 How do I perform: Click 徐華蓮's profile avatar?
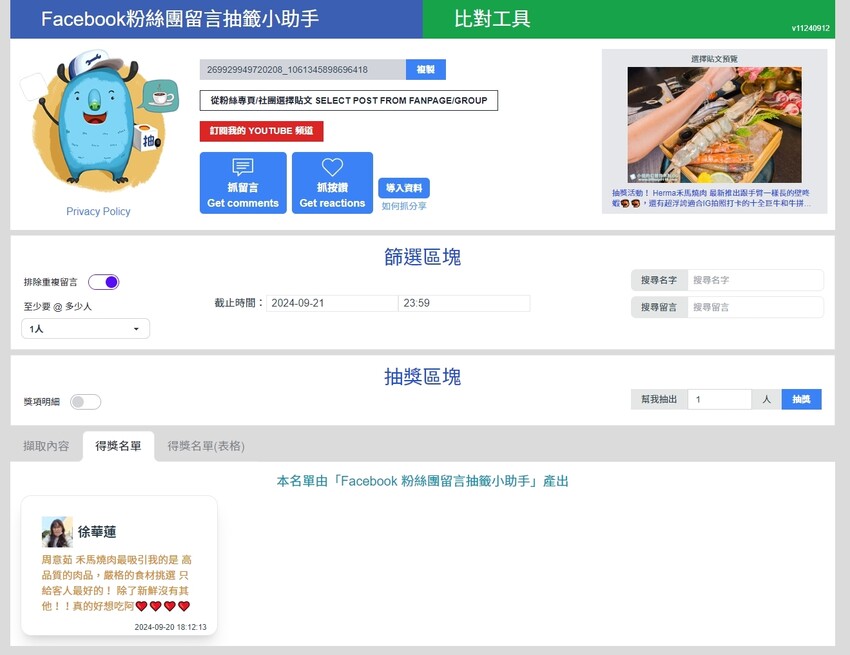[x=57, y=532]
